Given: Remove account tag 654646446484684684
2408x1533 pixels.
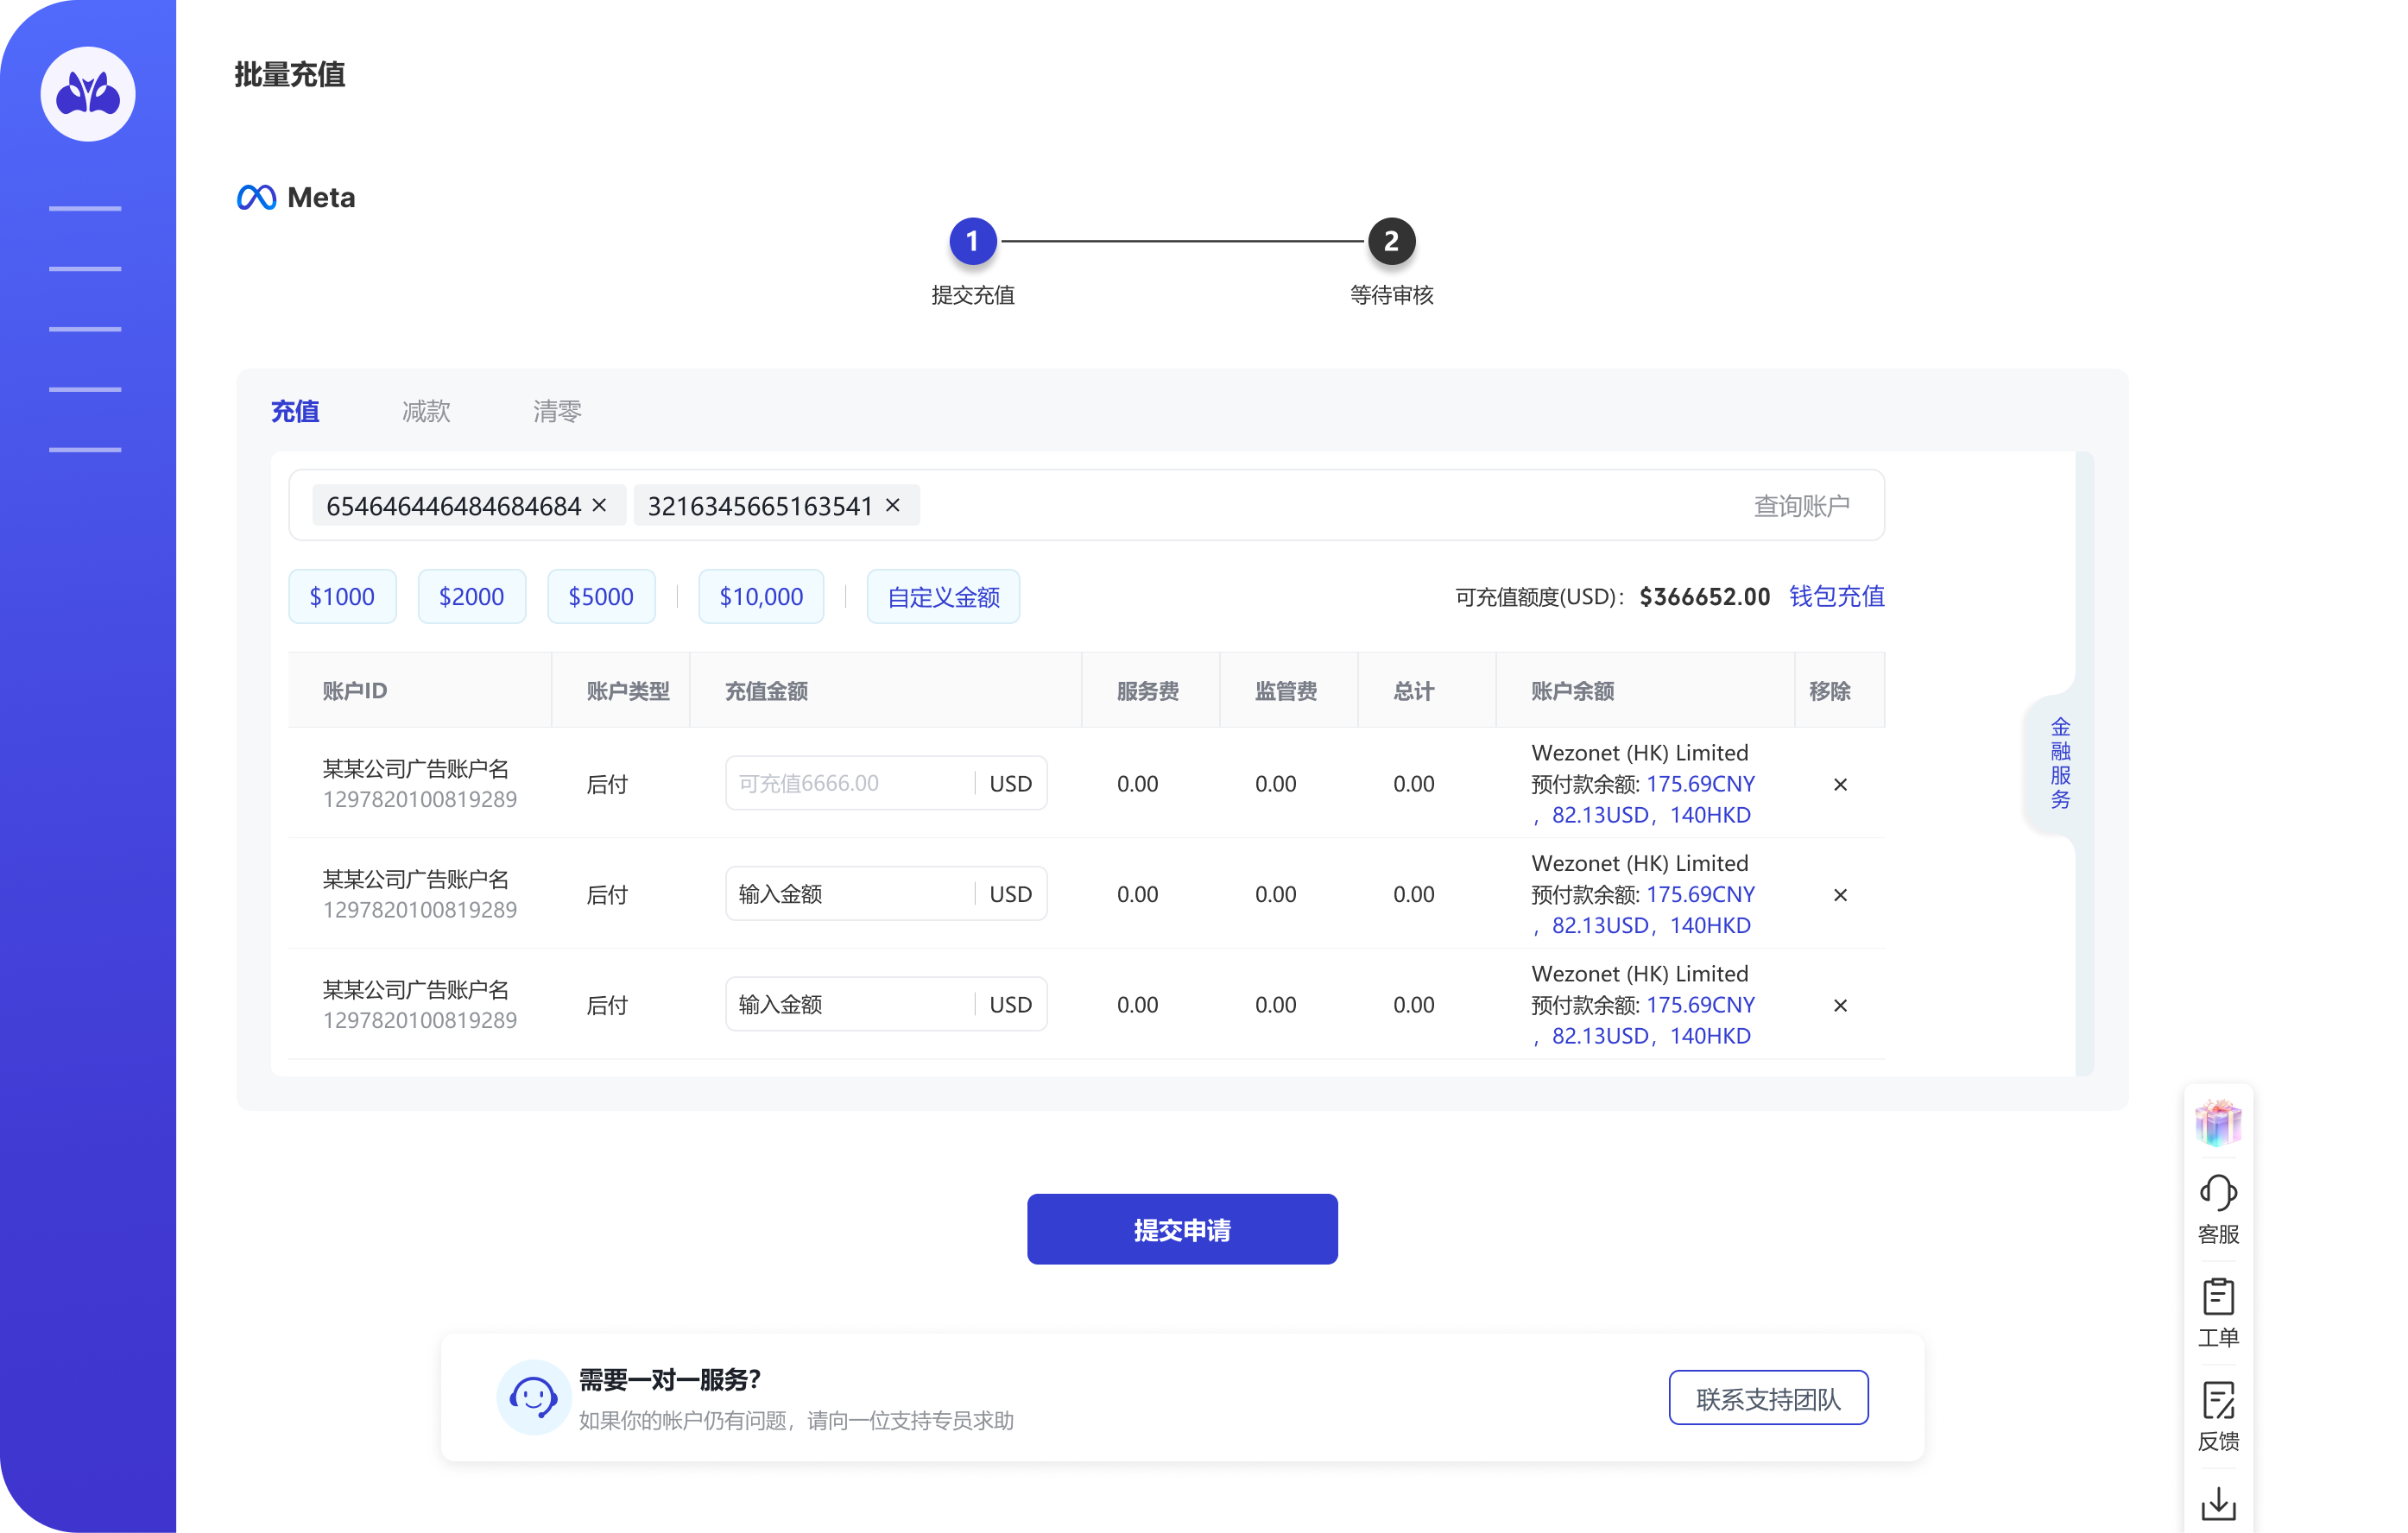Looking at the screenshot, I should [x=599, y=505].
